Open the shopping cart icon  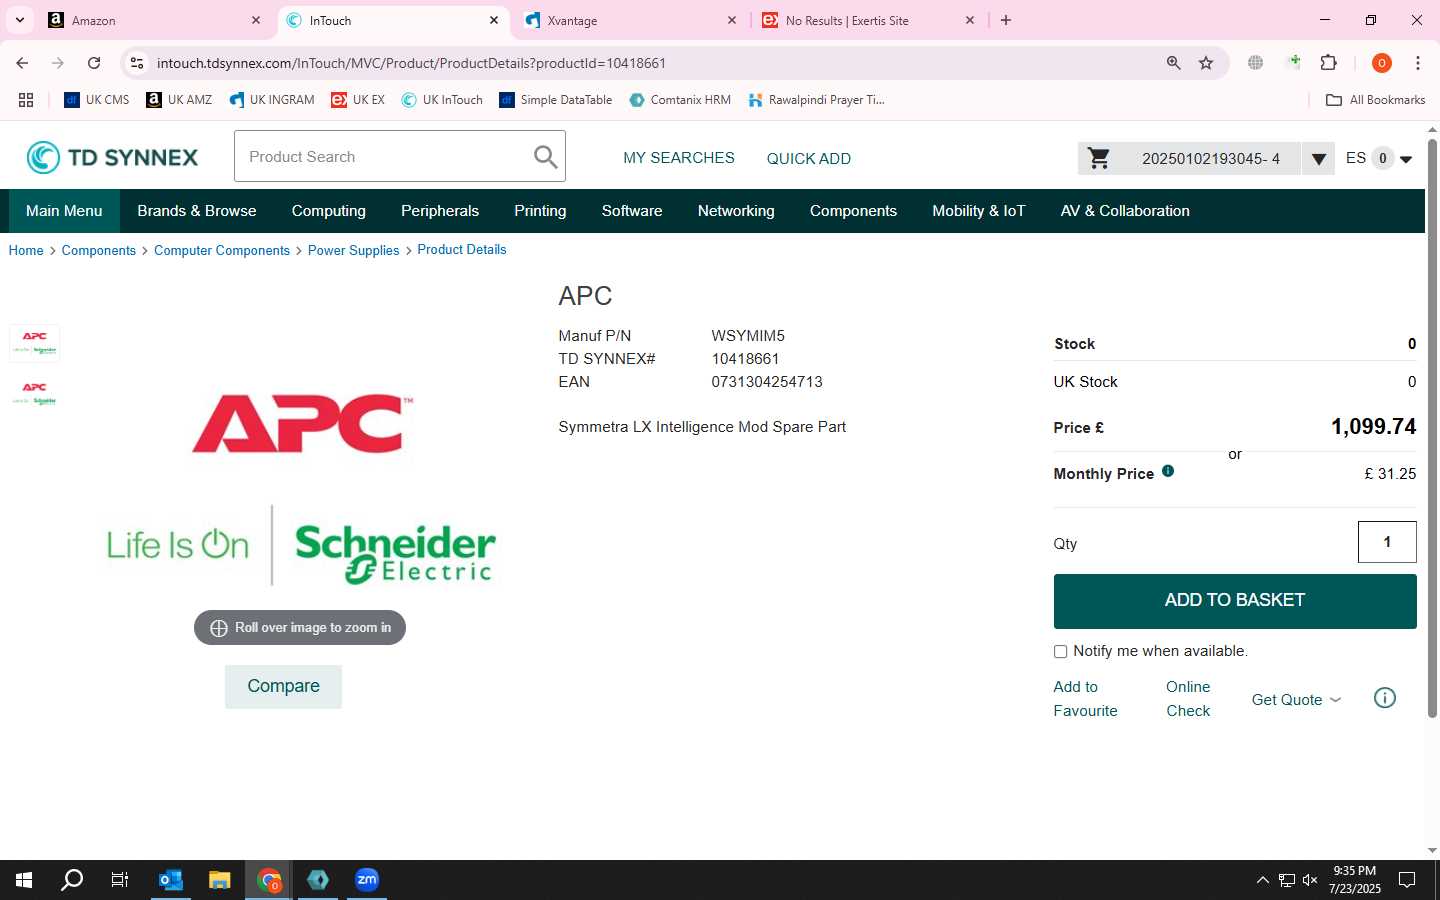pos(1098,158)
